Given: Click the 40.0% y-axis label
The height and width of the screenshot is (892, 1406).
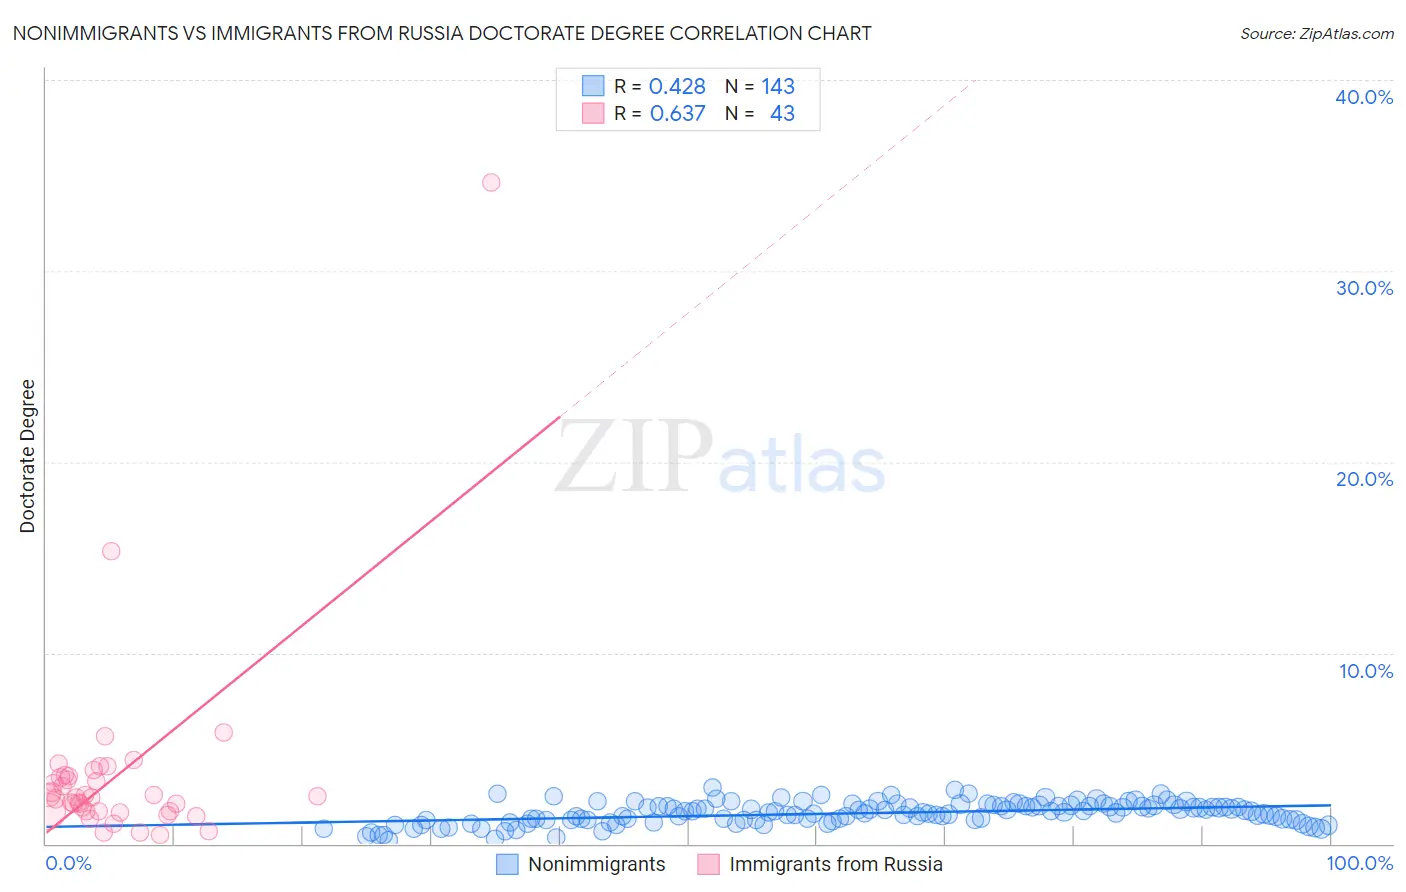Looking at the screenshot, I should (1364, 97).
